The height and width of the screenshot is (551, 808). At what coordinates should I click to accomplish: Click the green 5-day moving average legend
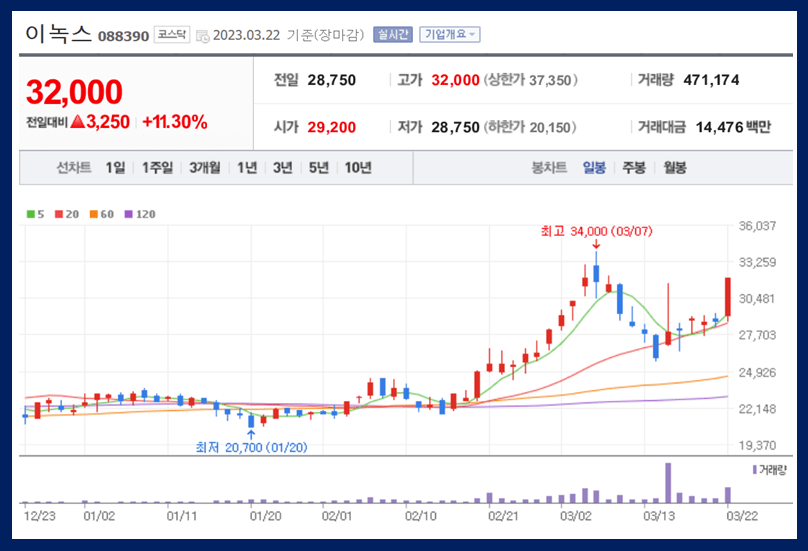(x=36, y=214)
